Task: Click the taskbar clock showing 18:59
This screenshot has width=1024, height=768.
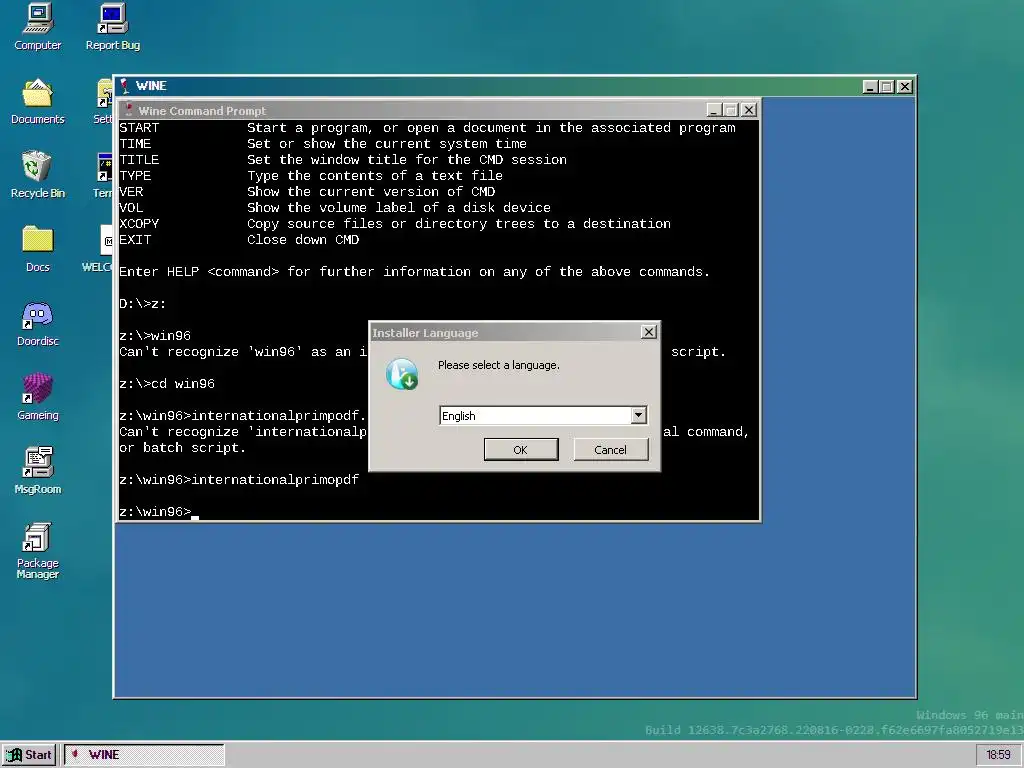Action: (x=999, y=755)
